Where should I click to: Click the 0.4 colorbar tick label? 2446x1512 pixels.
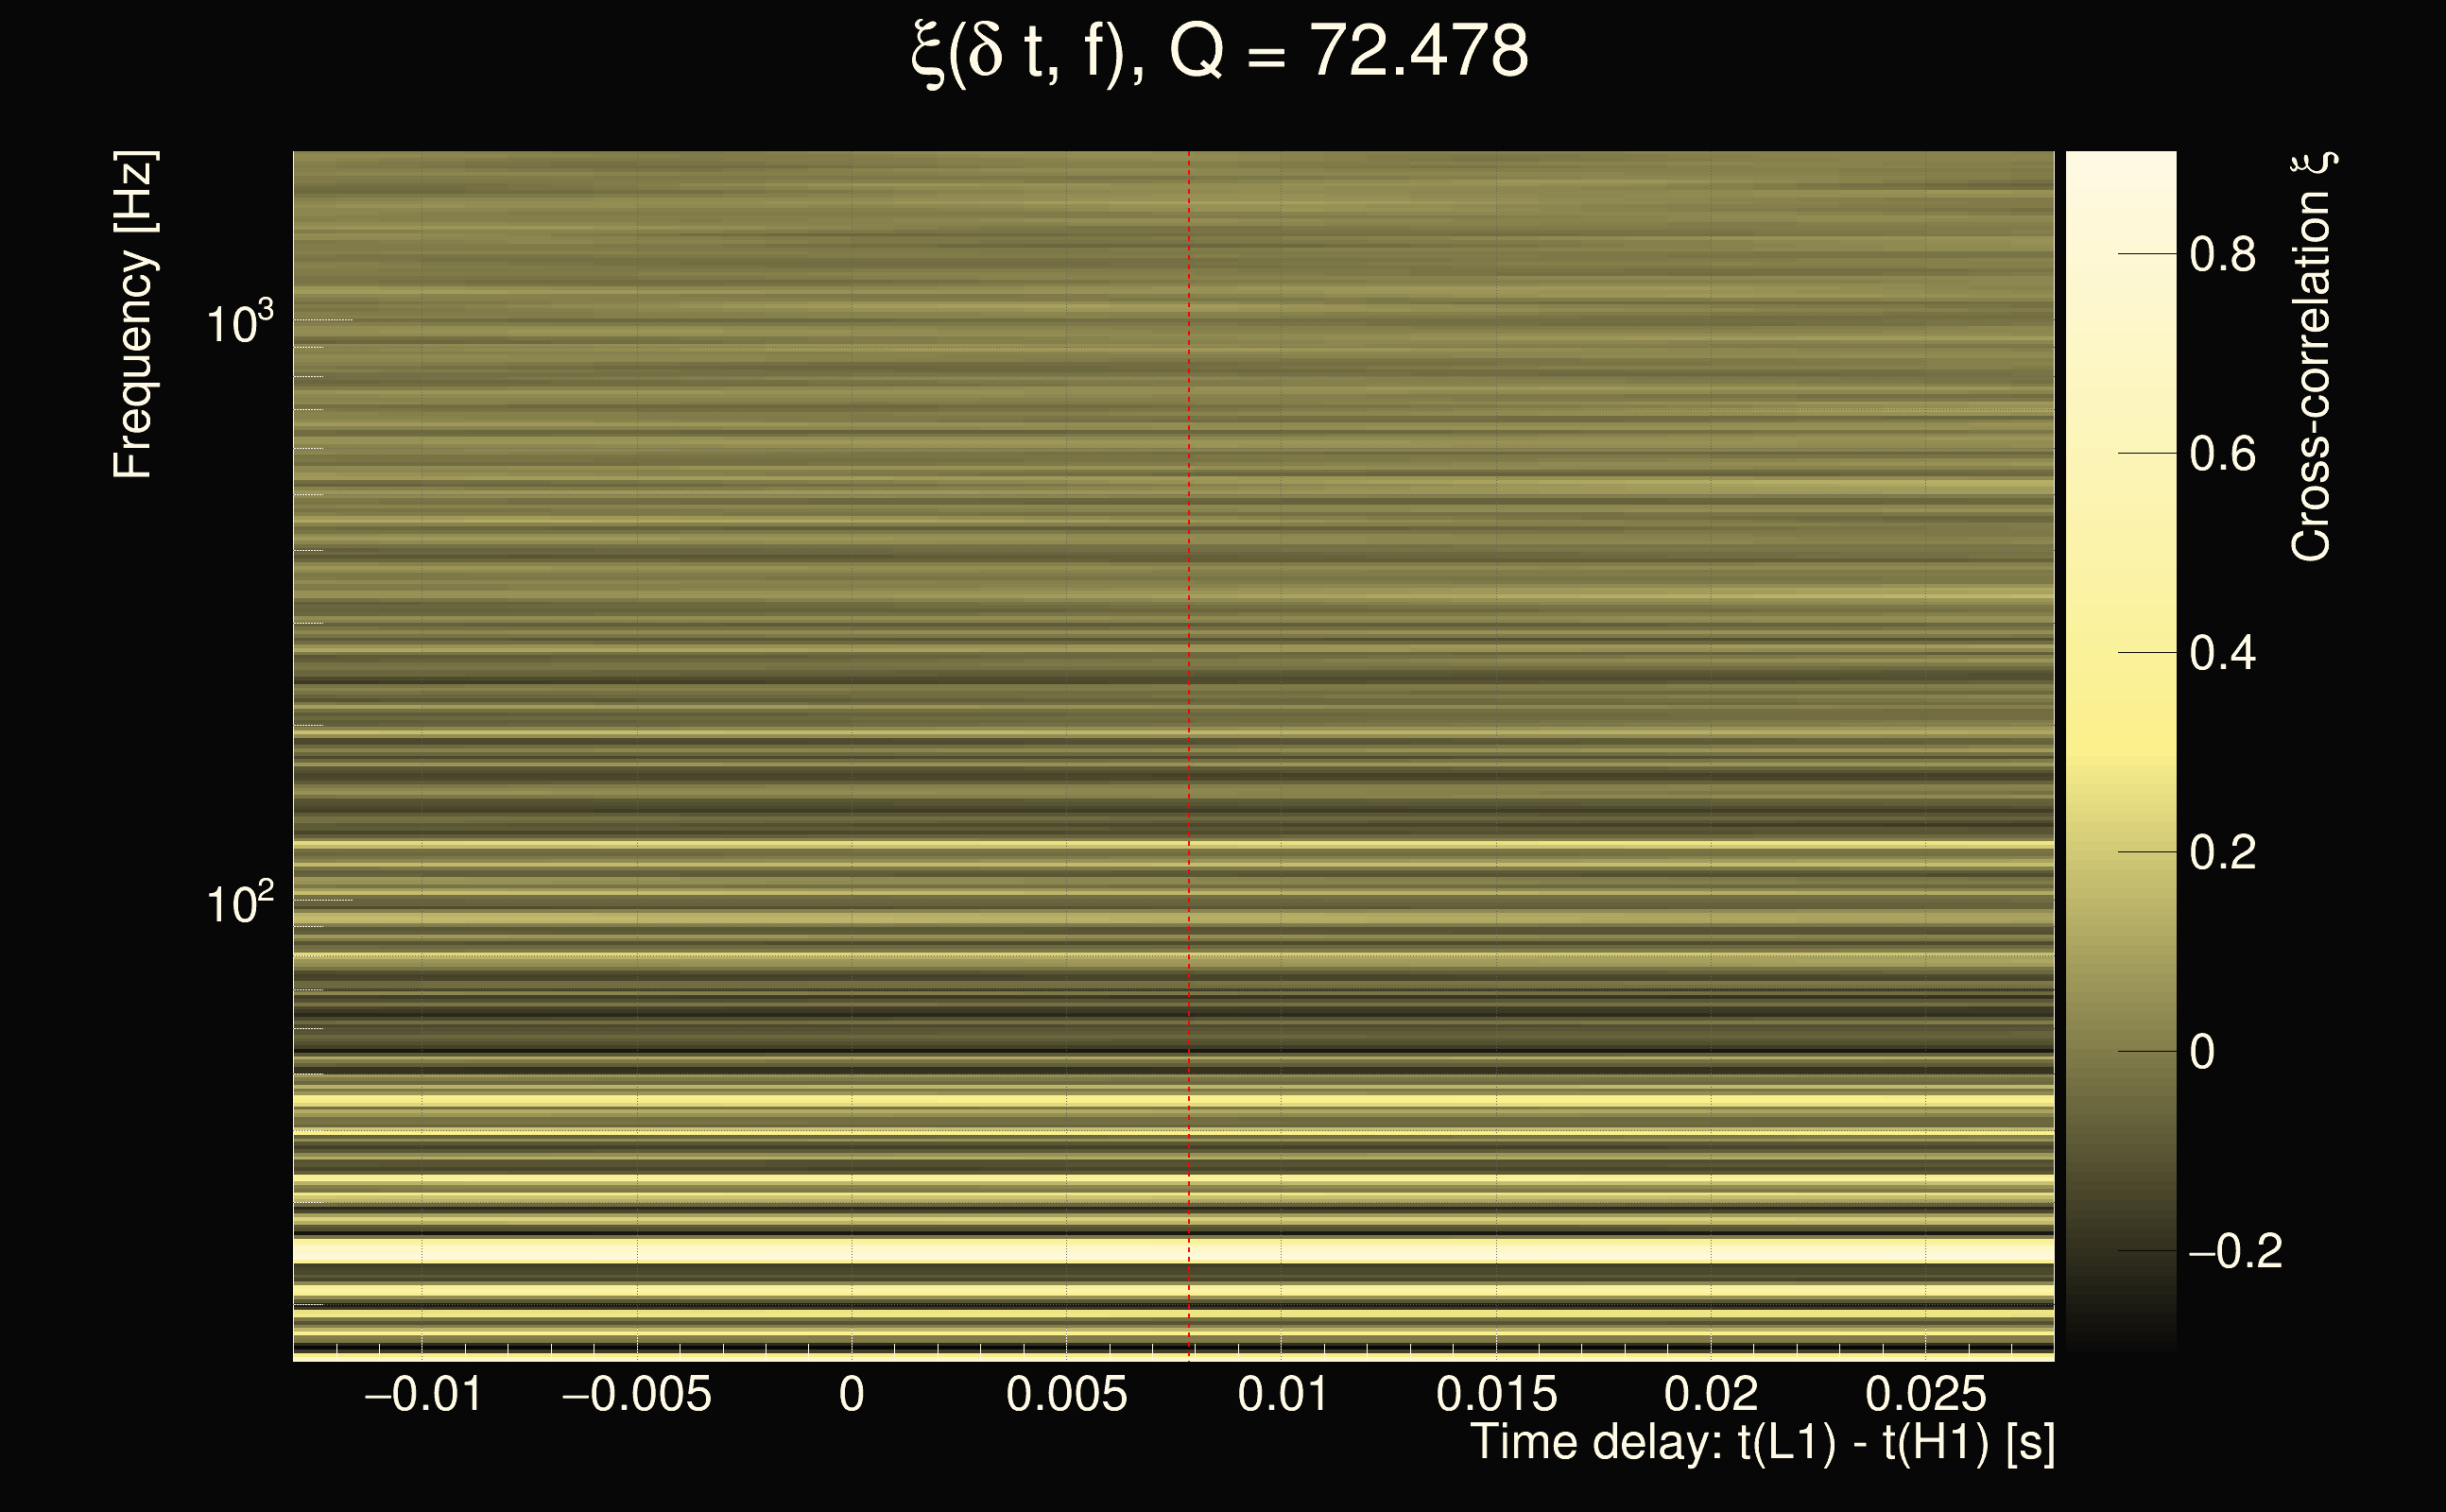click(x=2222, y=653)
